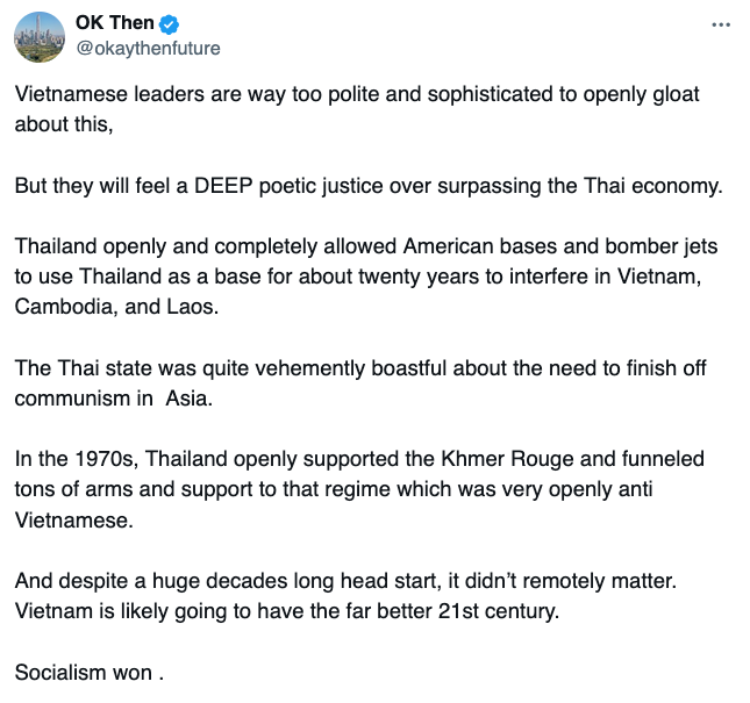Click the closing line 'Socialism won'

tap(89, 672)
